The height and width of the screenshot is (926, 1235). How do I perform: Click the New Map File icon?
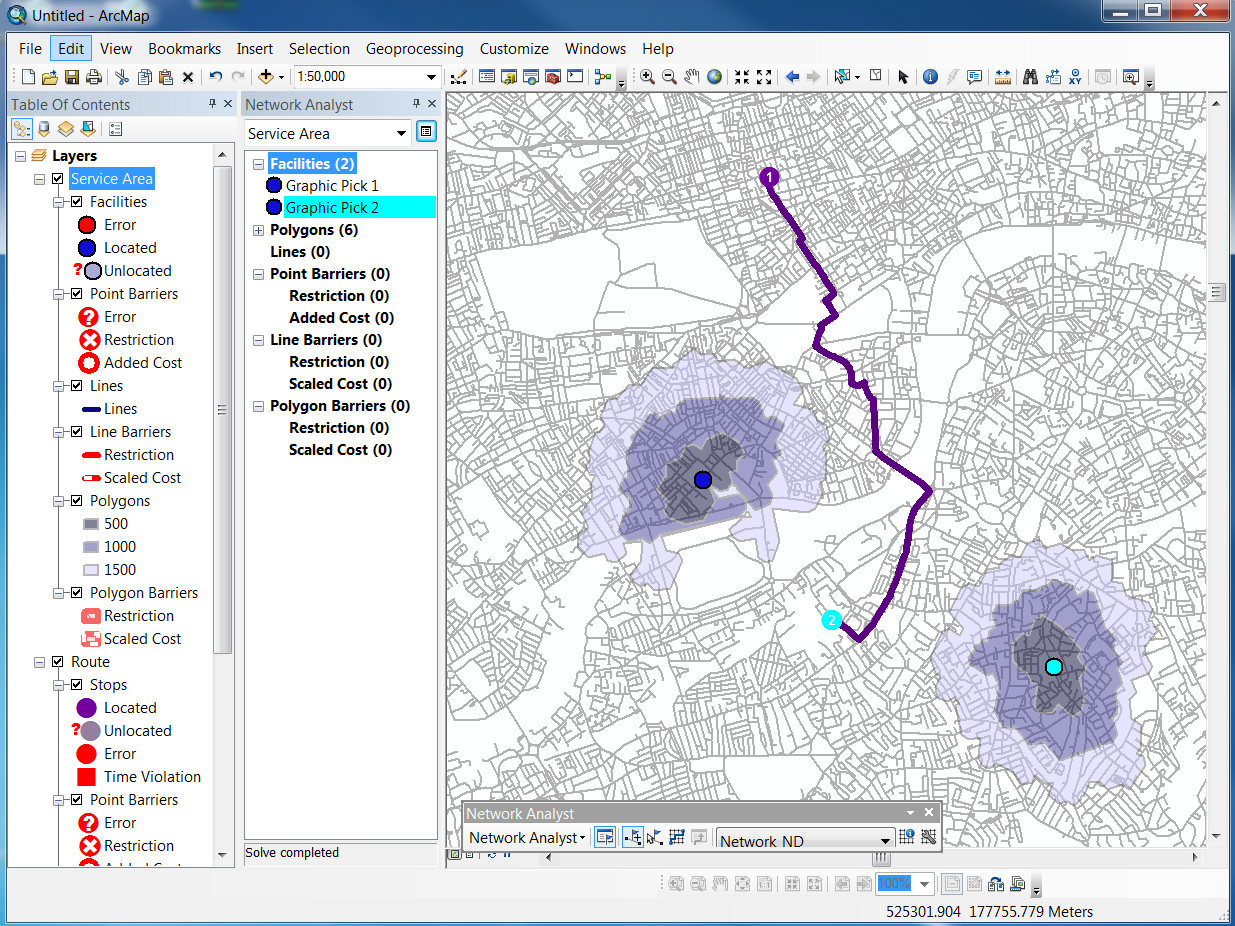[x=28, y=77]
